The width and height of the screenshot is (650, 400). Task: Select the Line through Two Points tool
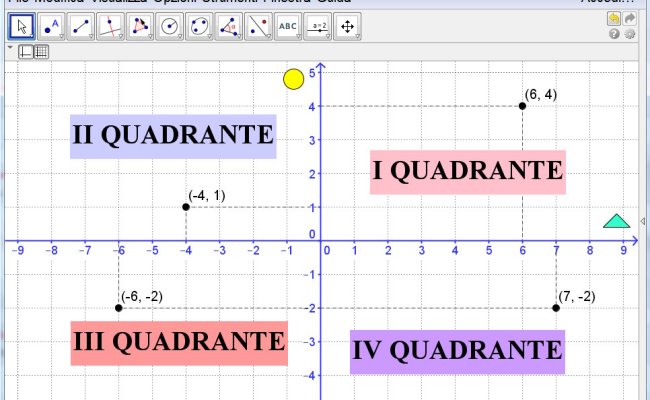[x=81, y=27]
